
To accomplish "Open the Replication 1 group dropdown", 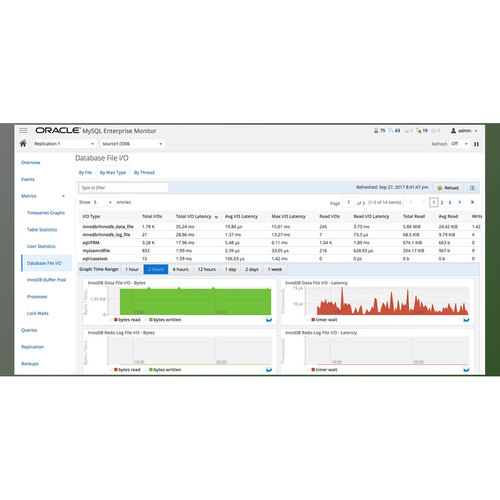I will click(64, 144).
